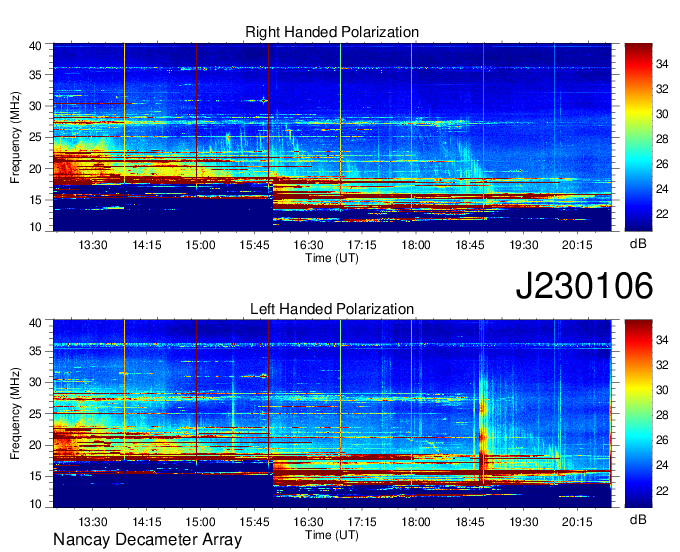Image resolution: width=680 pixels, height=552 pixels.
Task: Click the Right Handed Polarization title
Action: (332, 32)
